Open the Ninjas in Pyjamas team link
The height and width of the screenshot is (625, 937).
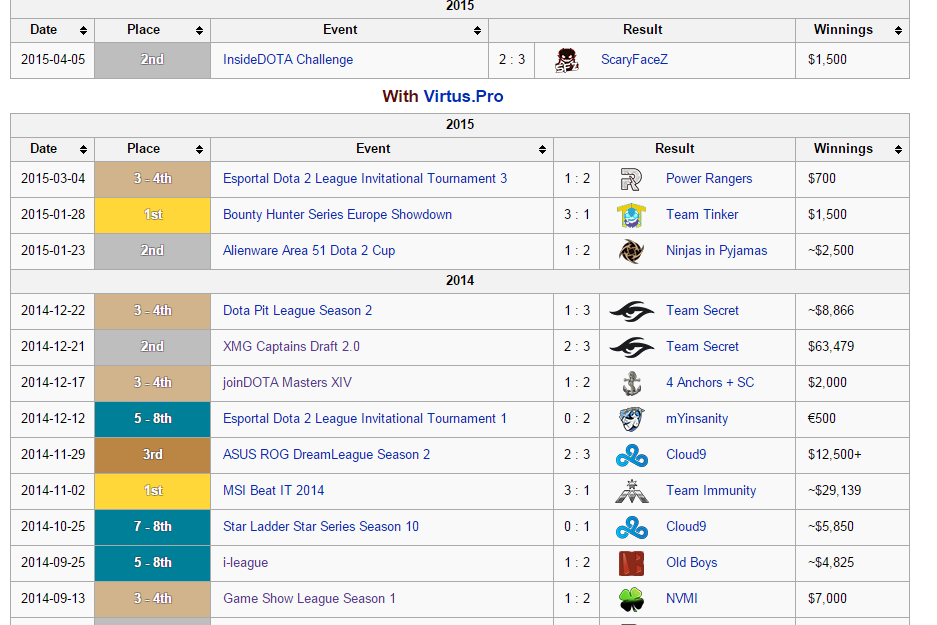point(716,251)
